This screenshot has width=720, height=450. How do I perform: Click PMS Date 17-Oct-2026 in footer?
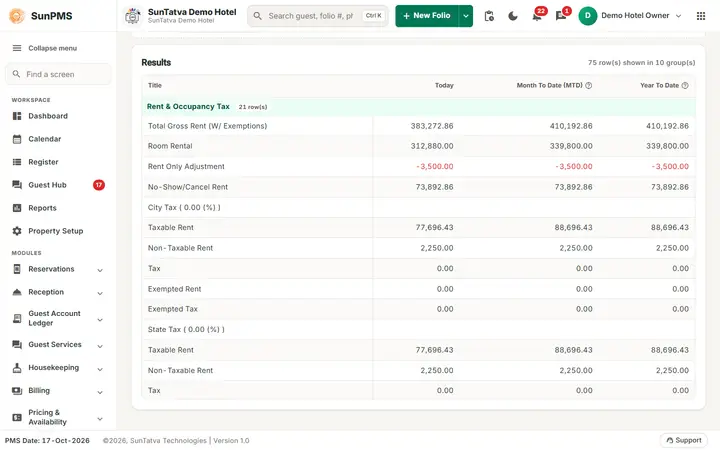coord(47,440)
